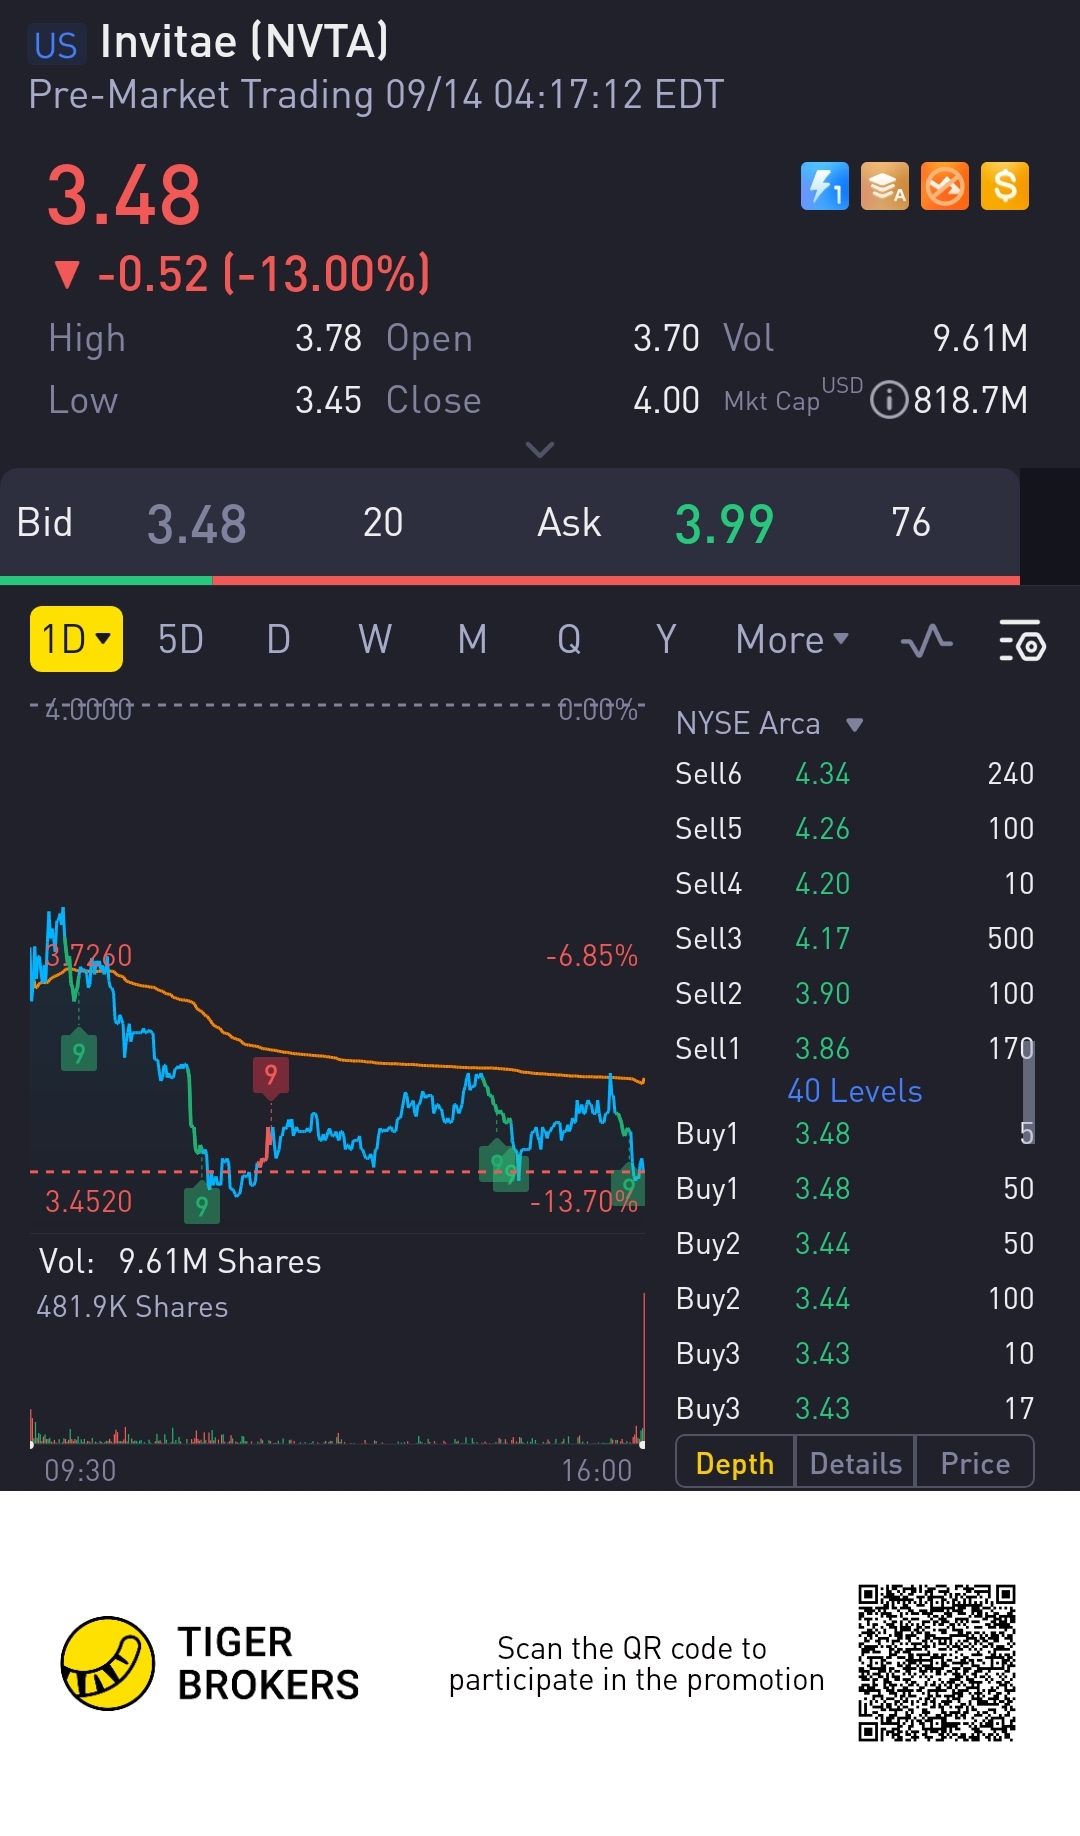
Task: Tap the Vol 9.61M value
Action: tap(980, 338)
